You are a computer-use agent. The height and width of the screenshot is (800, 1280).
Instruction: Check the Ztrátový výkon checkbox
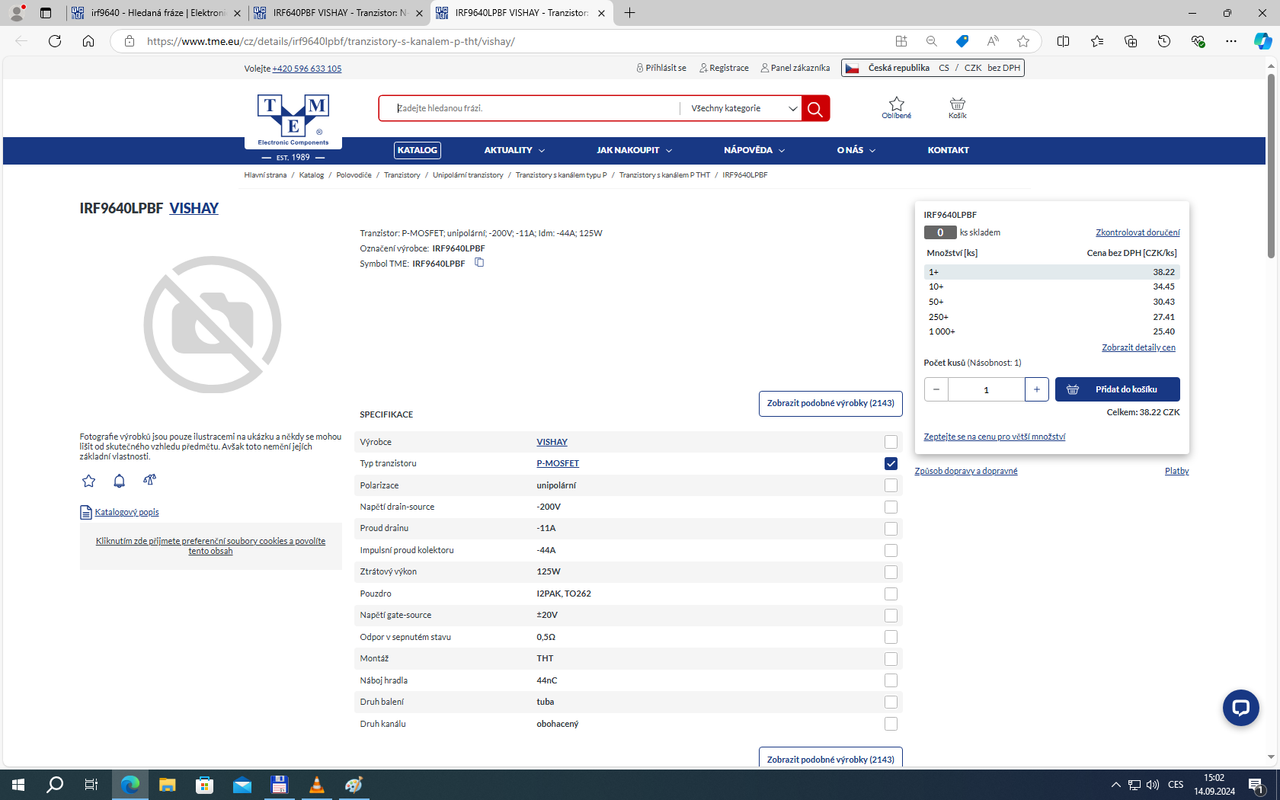[x=891, y=572]
